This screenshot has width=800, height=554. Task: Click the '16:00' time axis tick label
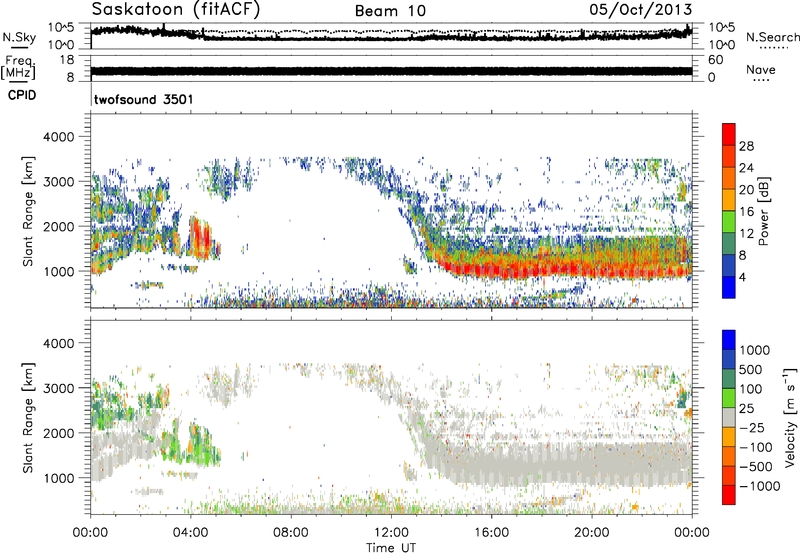pos(491,533)
